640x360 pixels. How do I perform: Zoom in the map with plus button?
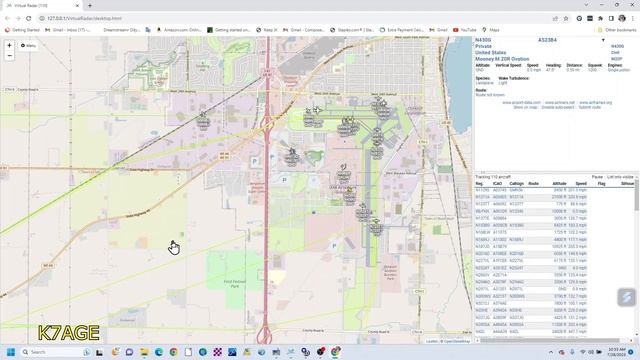(9, 45)
